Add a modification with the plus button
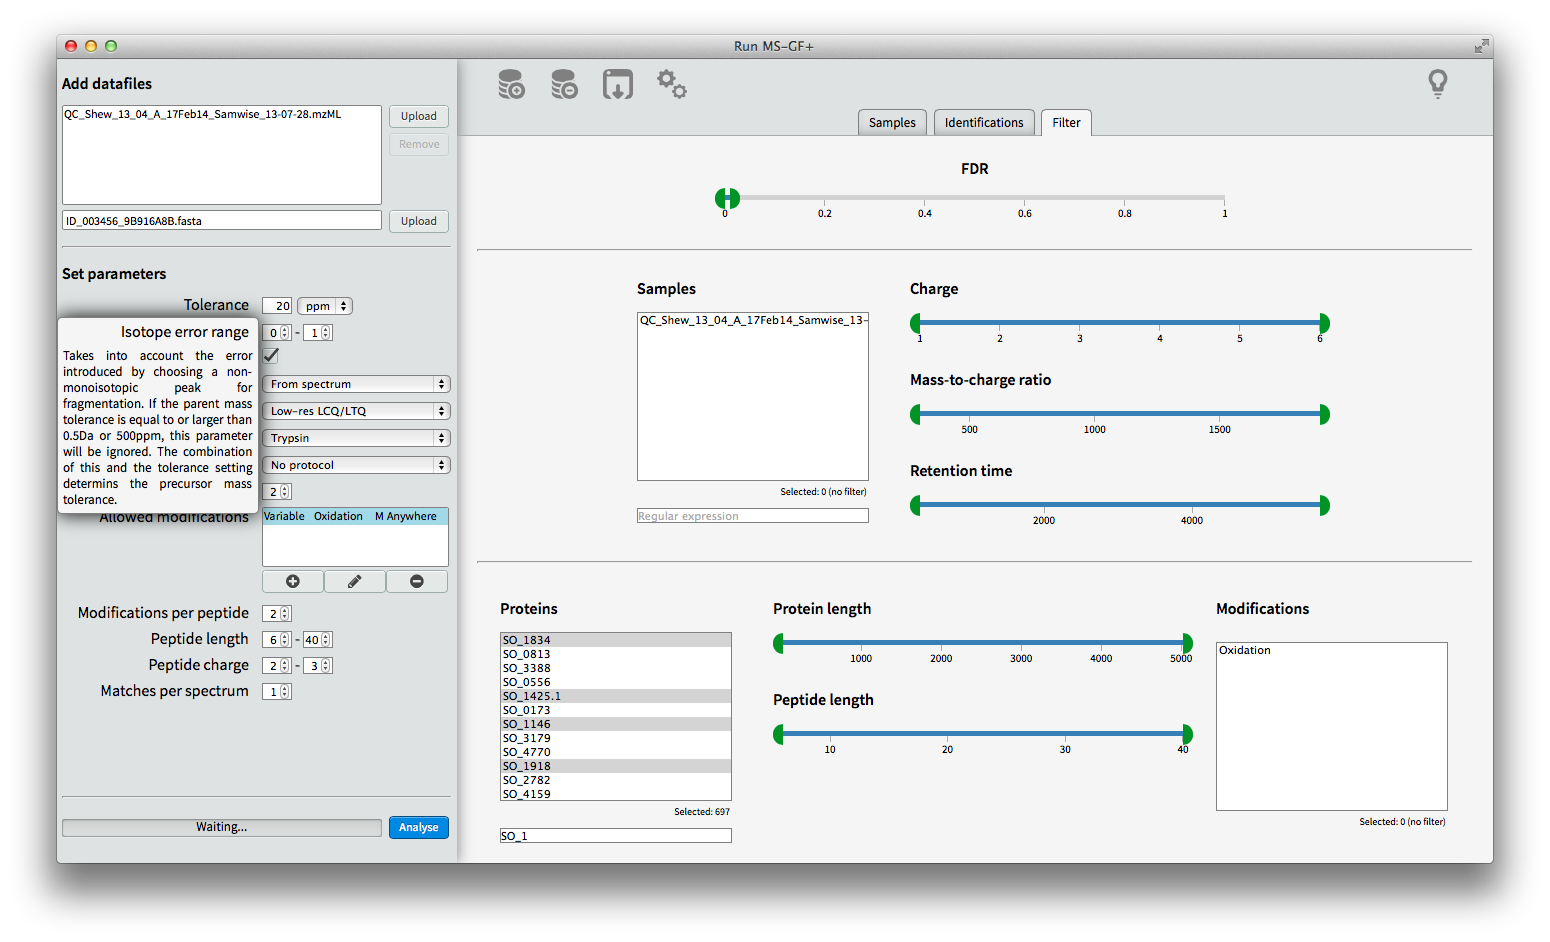This screenshot has height=942, width=1550. click(293, 581)
